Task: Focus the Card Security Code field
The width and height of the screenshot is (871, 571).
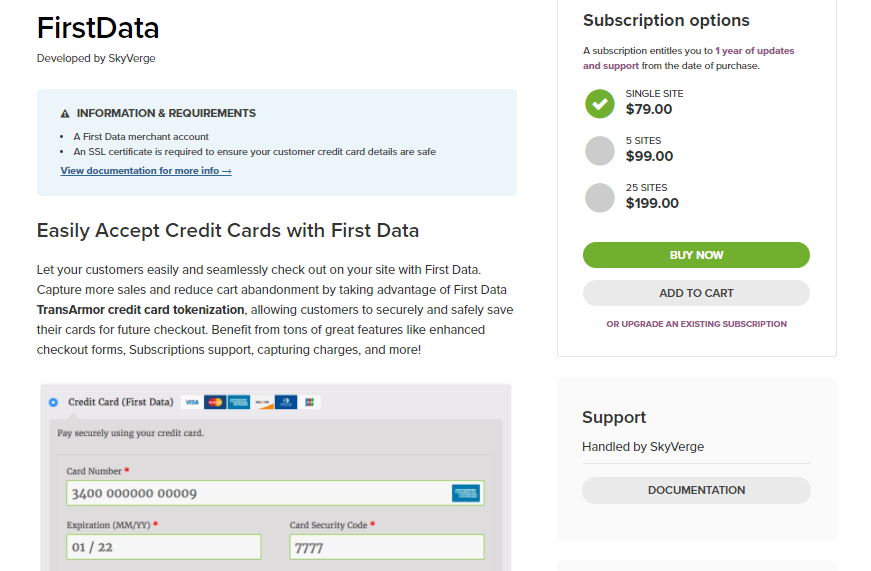Action: point(387,547)
